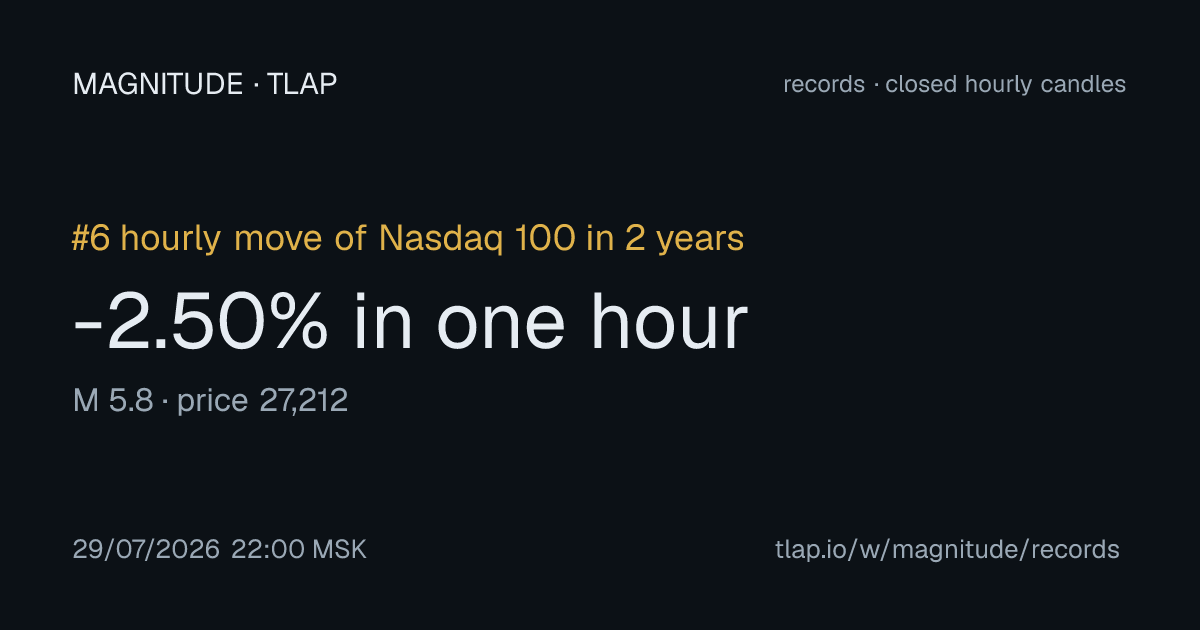This screenshot has height=630, width=1200.
Task: Click the "in 2 years" period text
Action: click(657, 240)
